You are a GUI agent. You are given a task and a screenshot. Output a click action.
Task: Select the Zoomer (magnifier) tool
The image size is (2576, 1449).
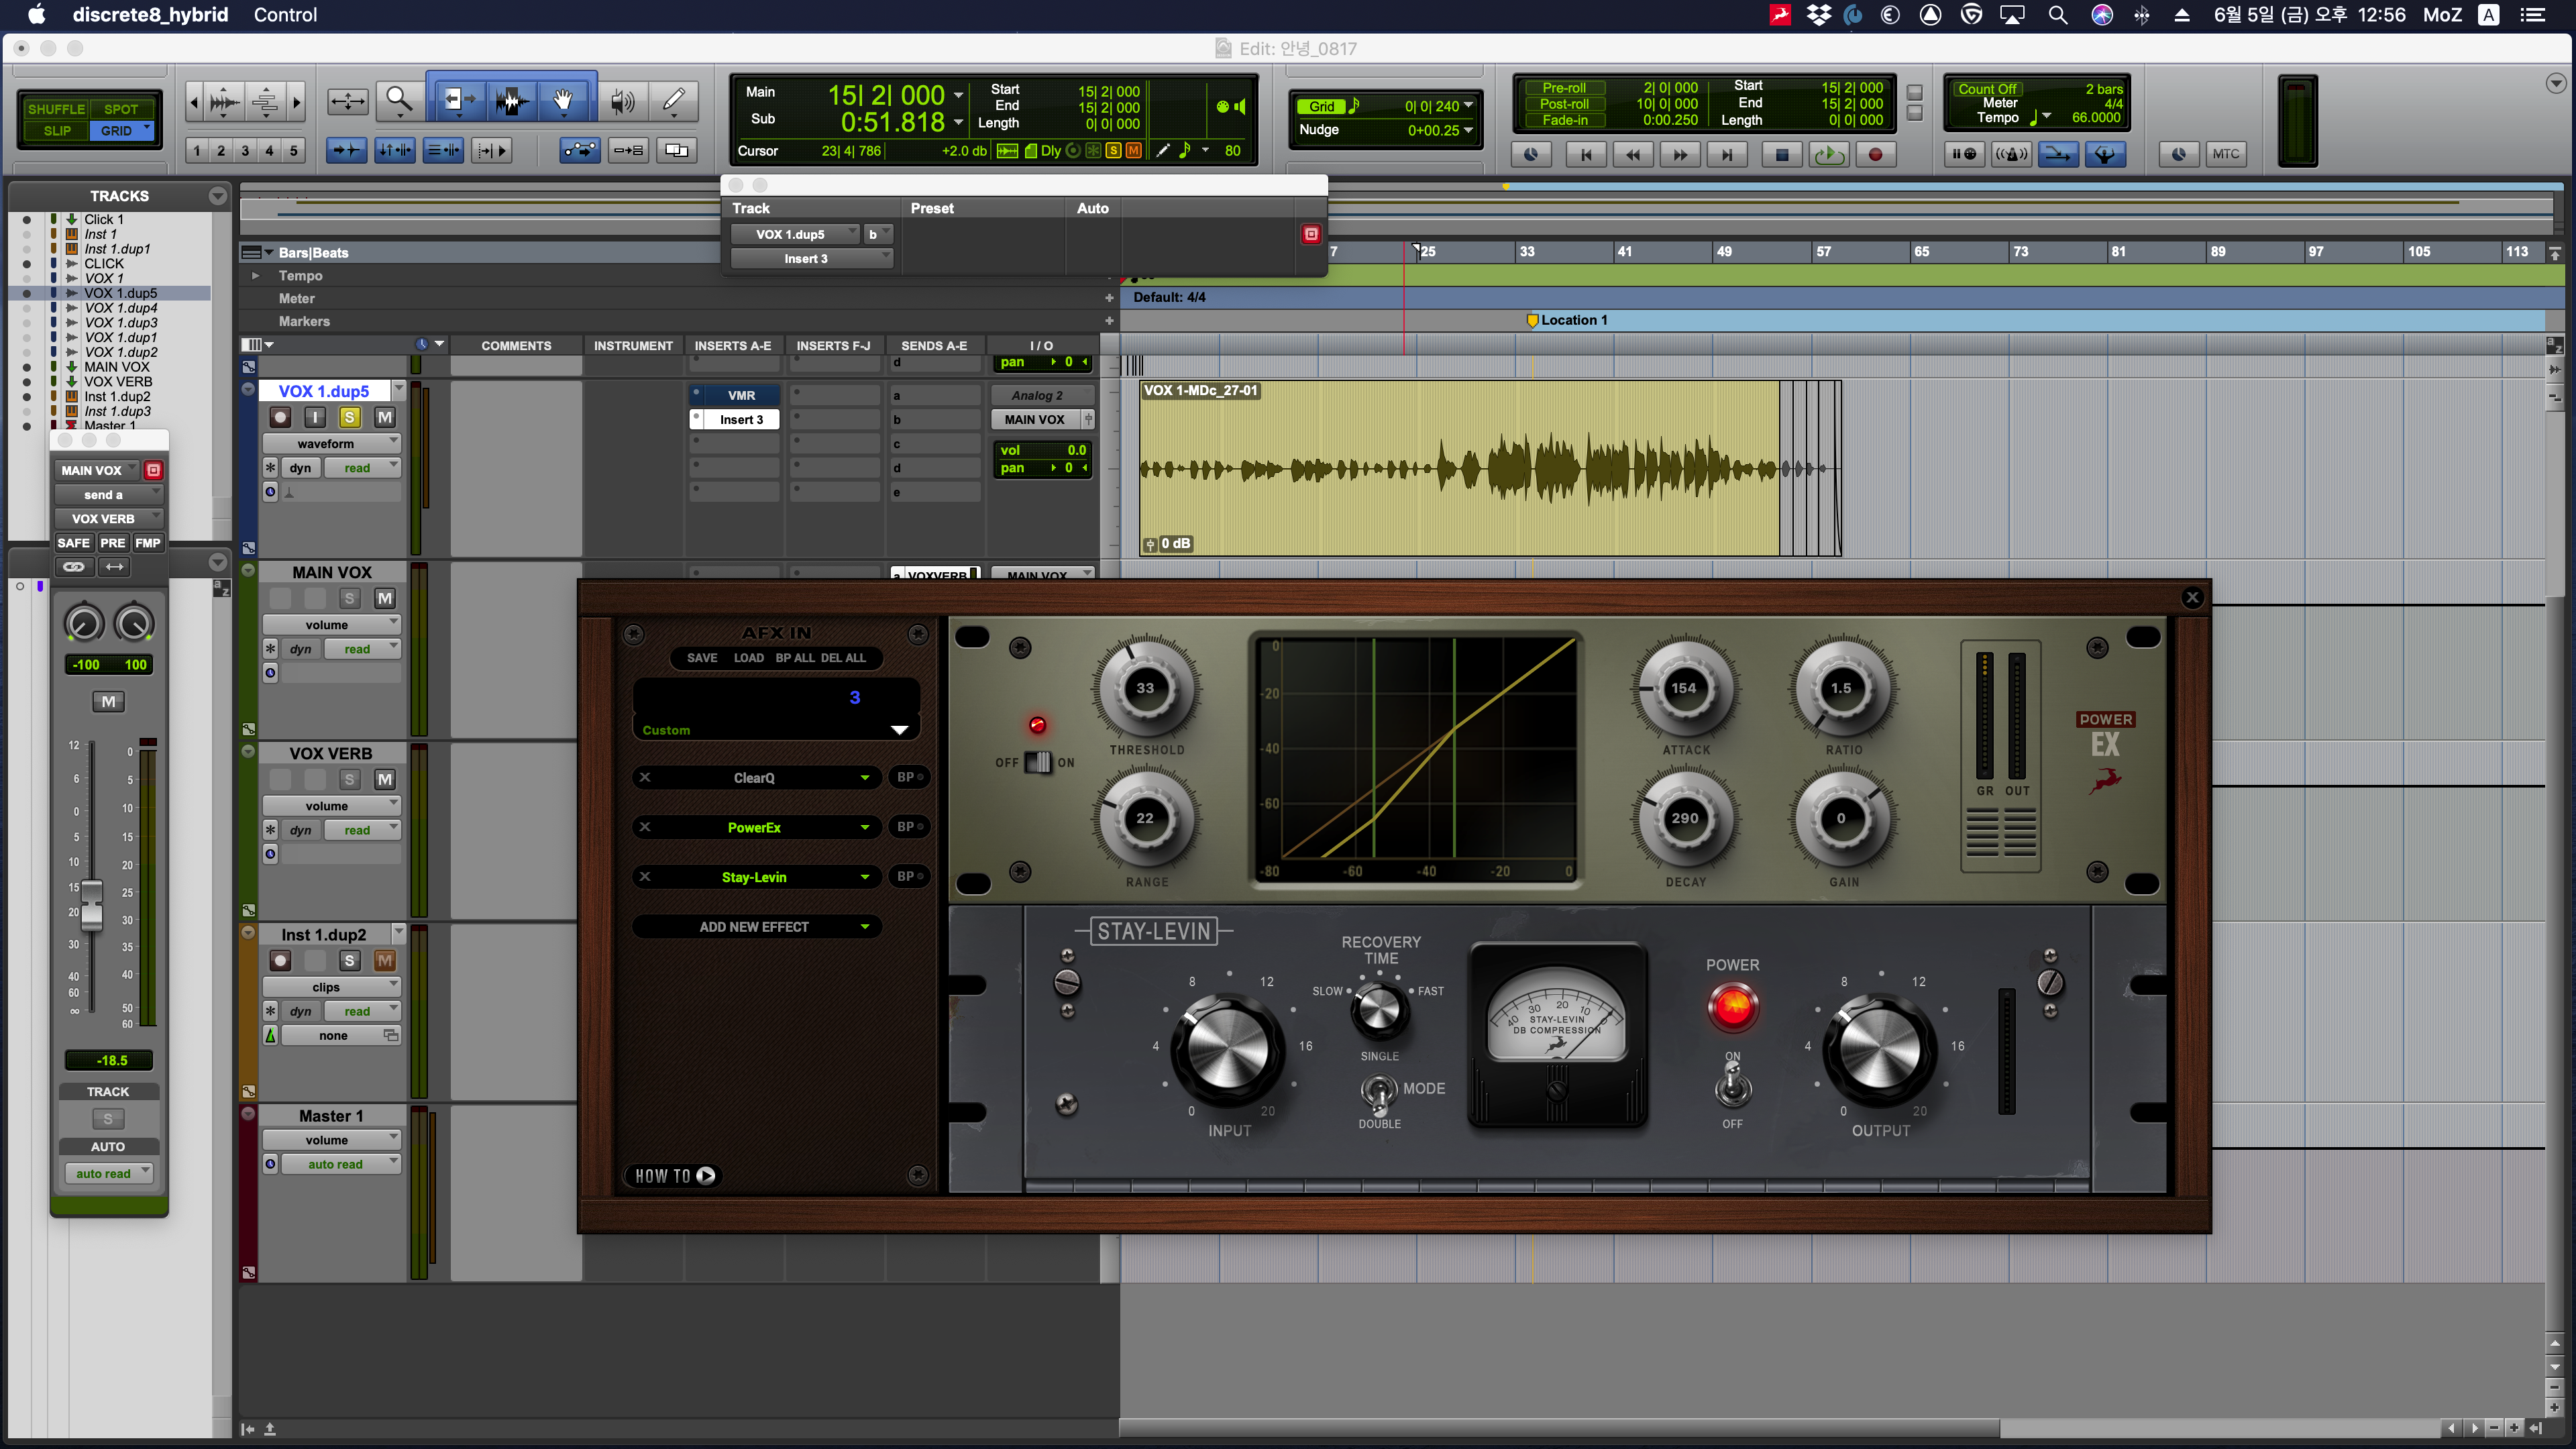coord(399,100)
